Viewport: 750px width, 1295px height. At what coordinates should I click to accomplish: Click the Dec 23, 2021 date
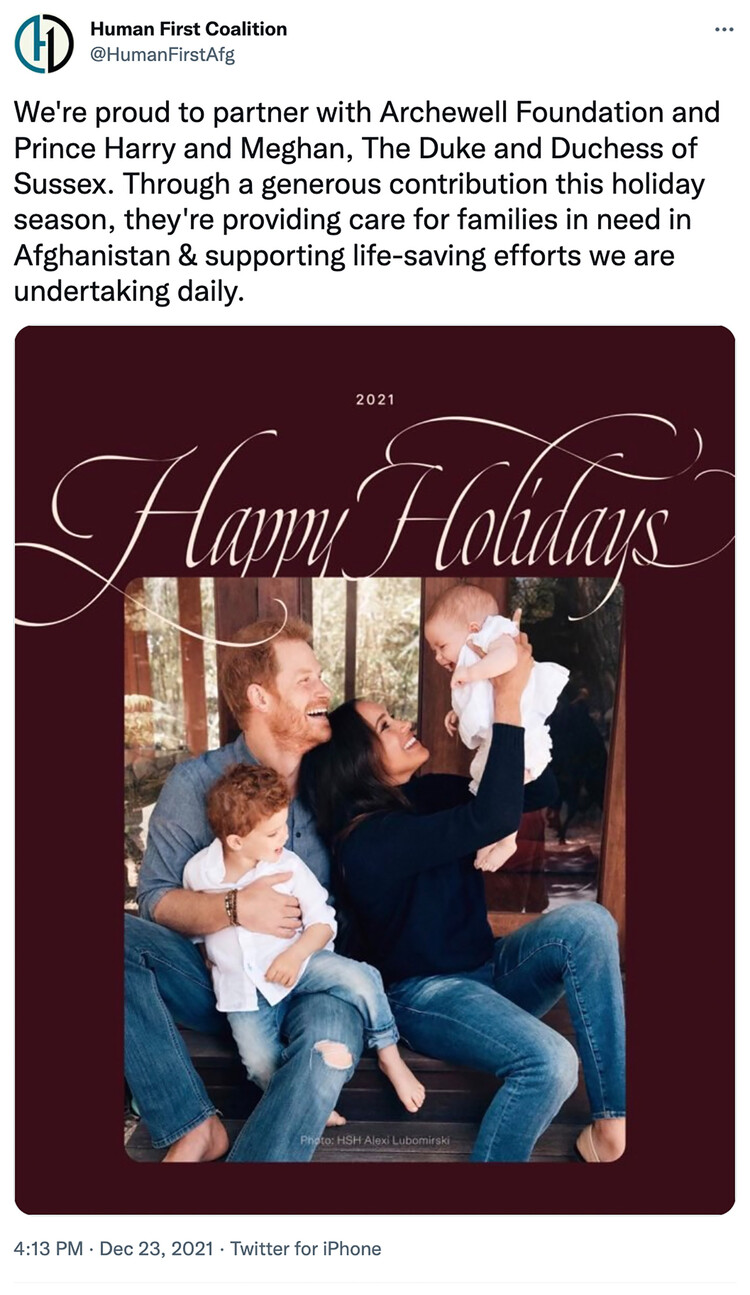158,1248
